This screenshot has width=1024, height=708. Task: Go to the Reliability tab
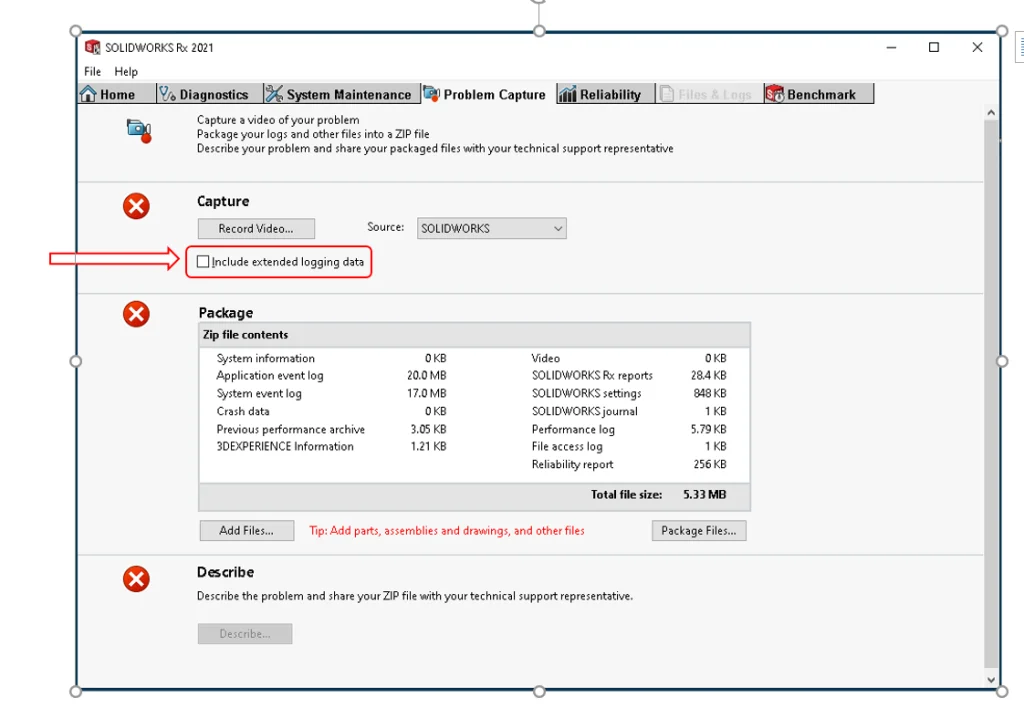pyautogui.click(x=600, y=94)
